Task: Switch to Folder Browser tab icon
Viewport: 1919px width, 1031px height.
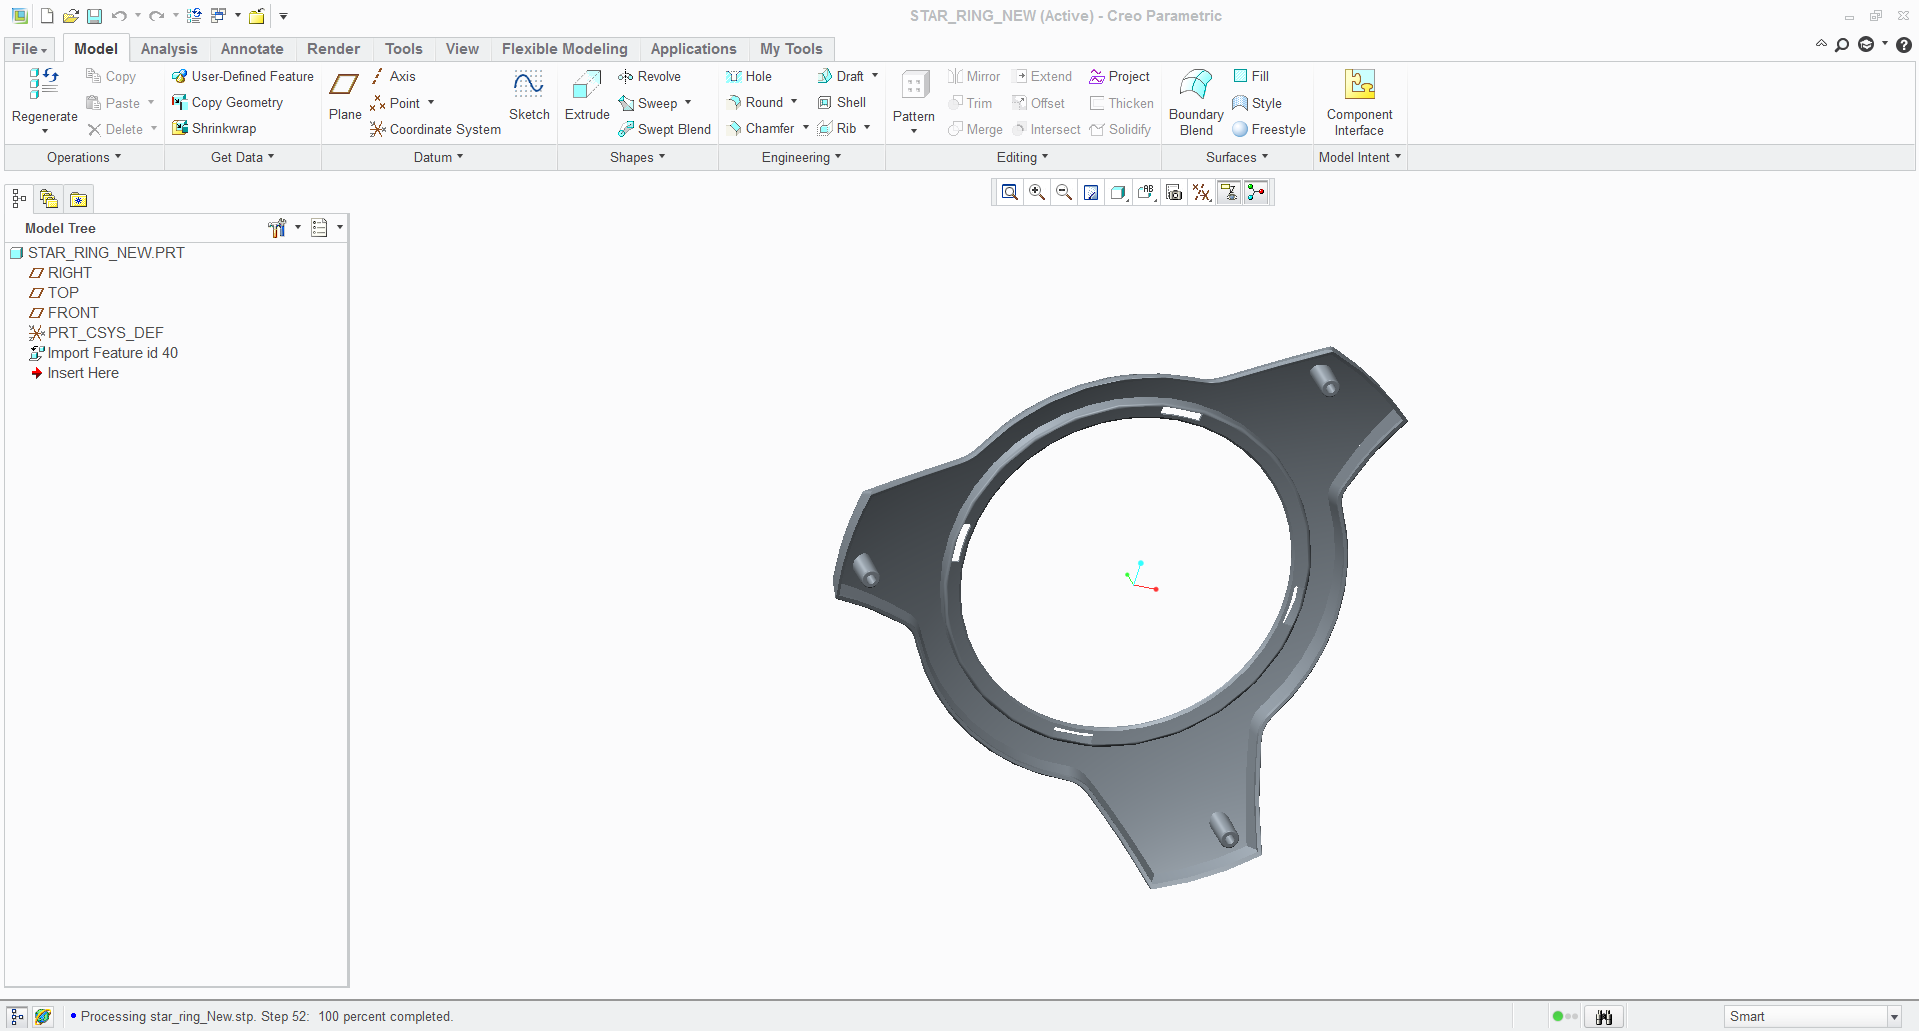Action: 48,199
